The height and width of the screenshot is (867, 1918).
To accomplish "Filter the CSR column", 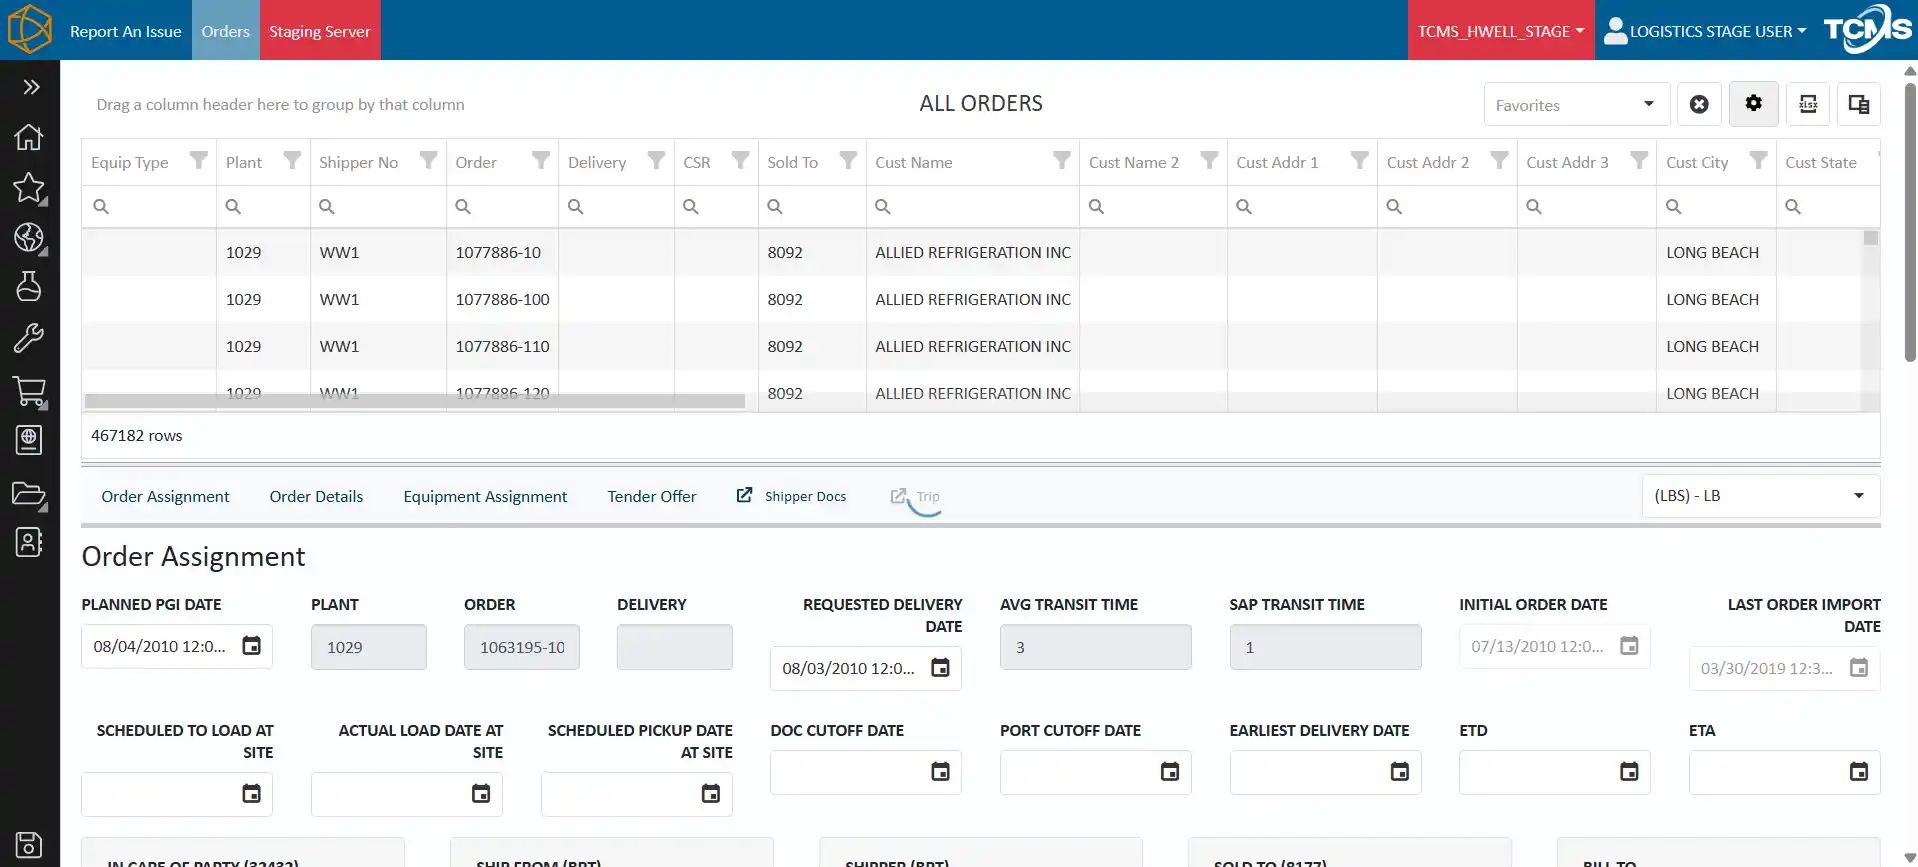I will pos(740,160).
